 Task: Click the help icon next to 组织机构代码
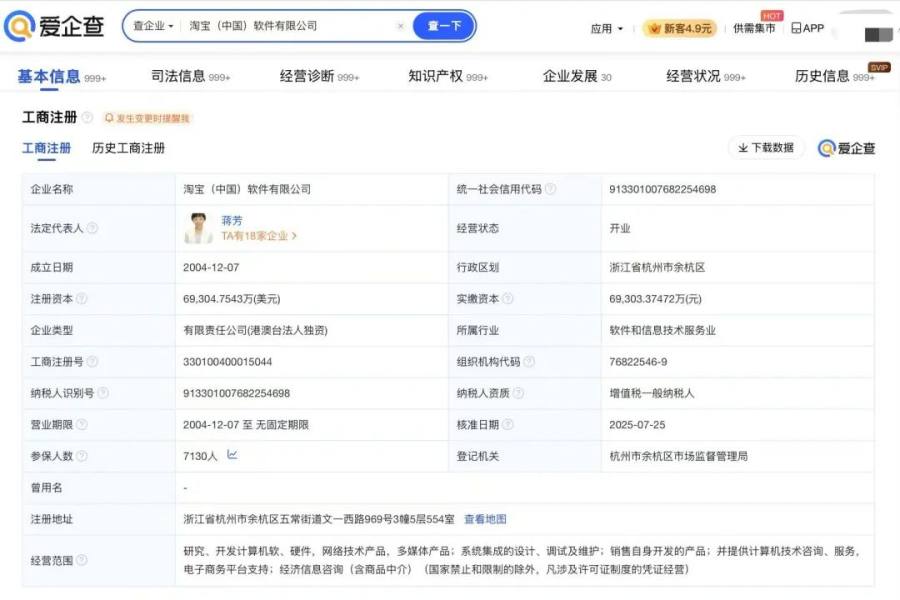(529, 362)
